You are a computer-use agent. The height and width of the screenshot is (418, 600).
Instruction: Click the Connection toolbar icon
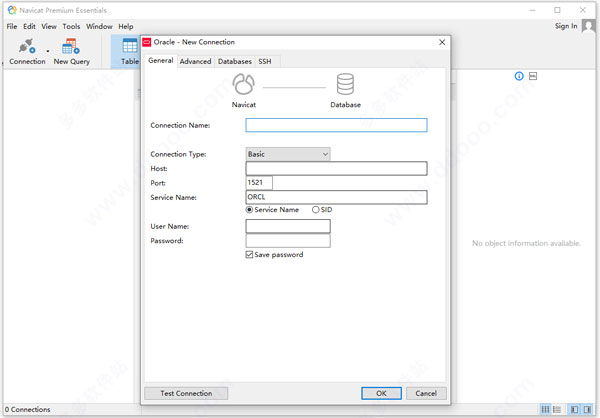pyautogui.click(x=27, y=47)
